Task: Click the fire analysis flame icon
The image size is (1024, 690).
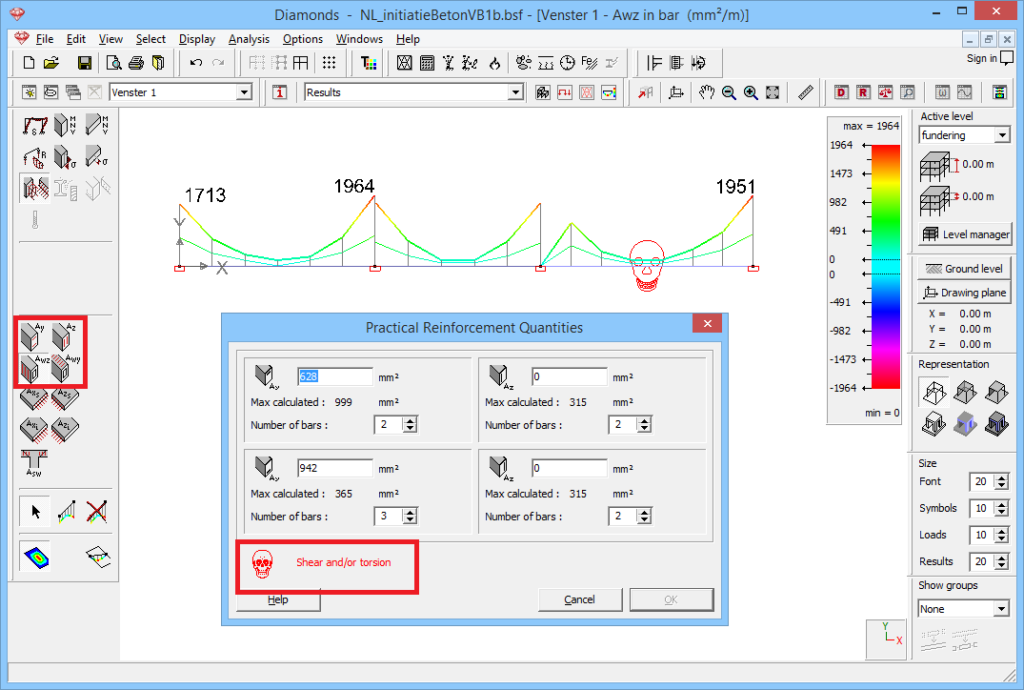Action: [x=494, y=63]
